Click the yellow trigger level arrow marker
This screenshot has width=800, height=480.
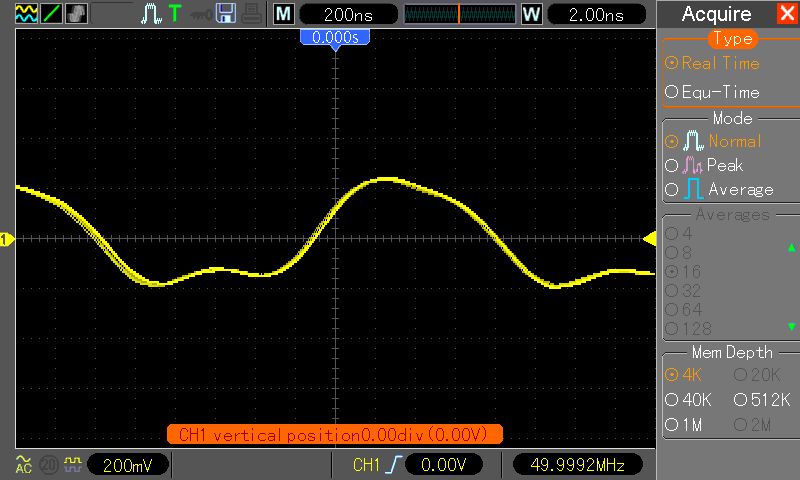649,238
